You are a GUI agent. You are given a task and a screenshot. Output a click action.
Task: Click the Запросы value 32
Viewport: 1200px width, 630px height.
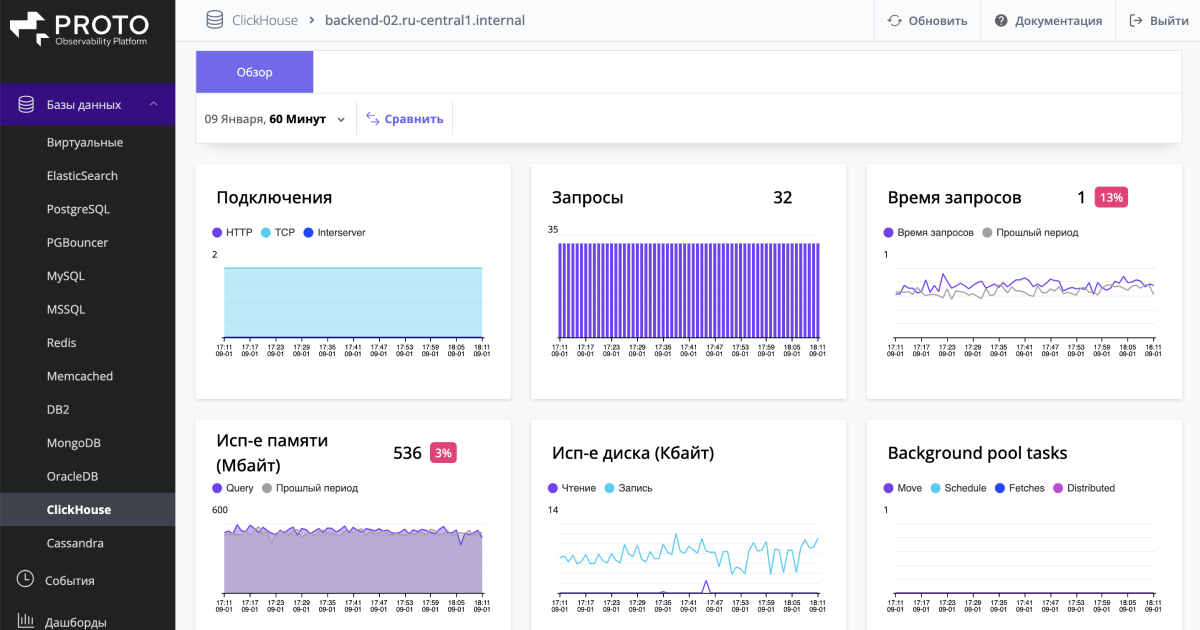pos(782,198)
